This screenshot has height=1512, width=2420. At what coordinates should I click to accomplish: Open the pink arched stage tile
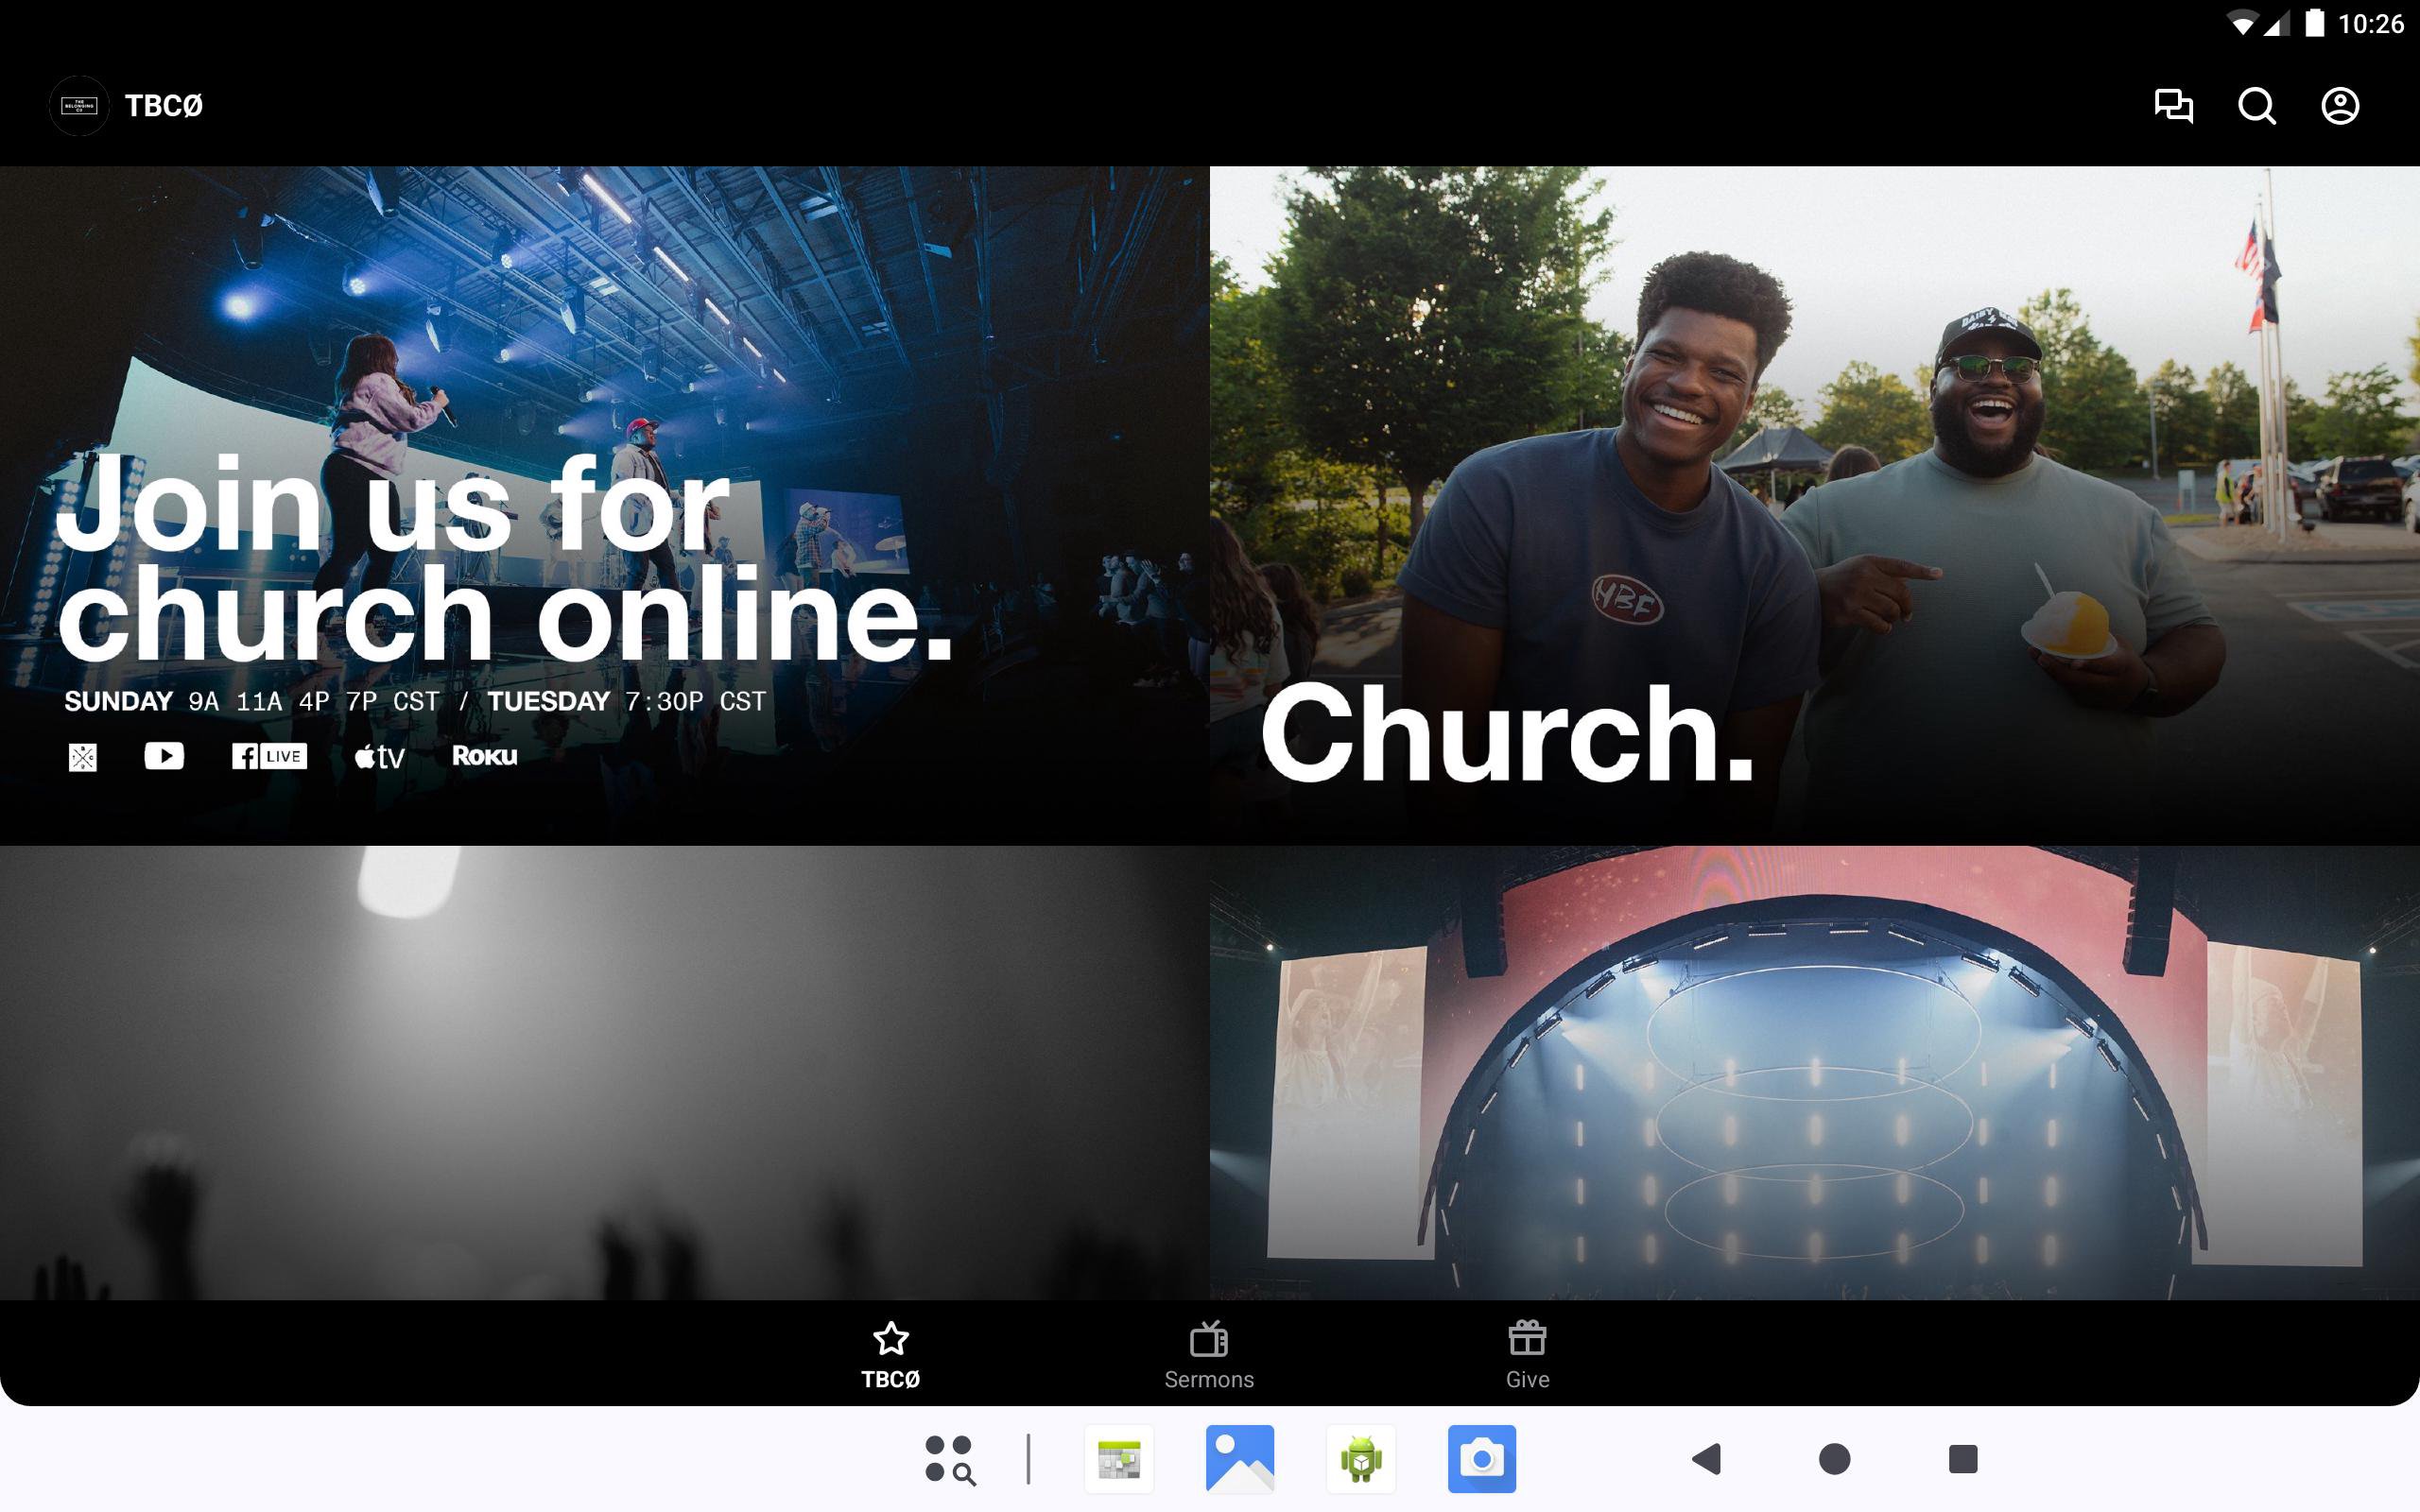[1814, 1072]
